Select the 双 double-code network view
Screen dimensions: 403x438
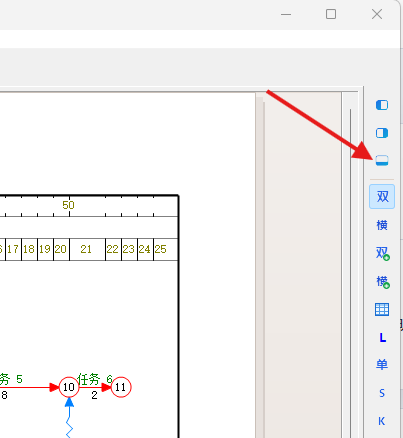pyautogui.click(x=382, y=197)
